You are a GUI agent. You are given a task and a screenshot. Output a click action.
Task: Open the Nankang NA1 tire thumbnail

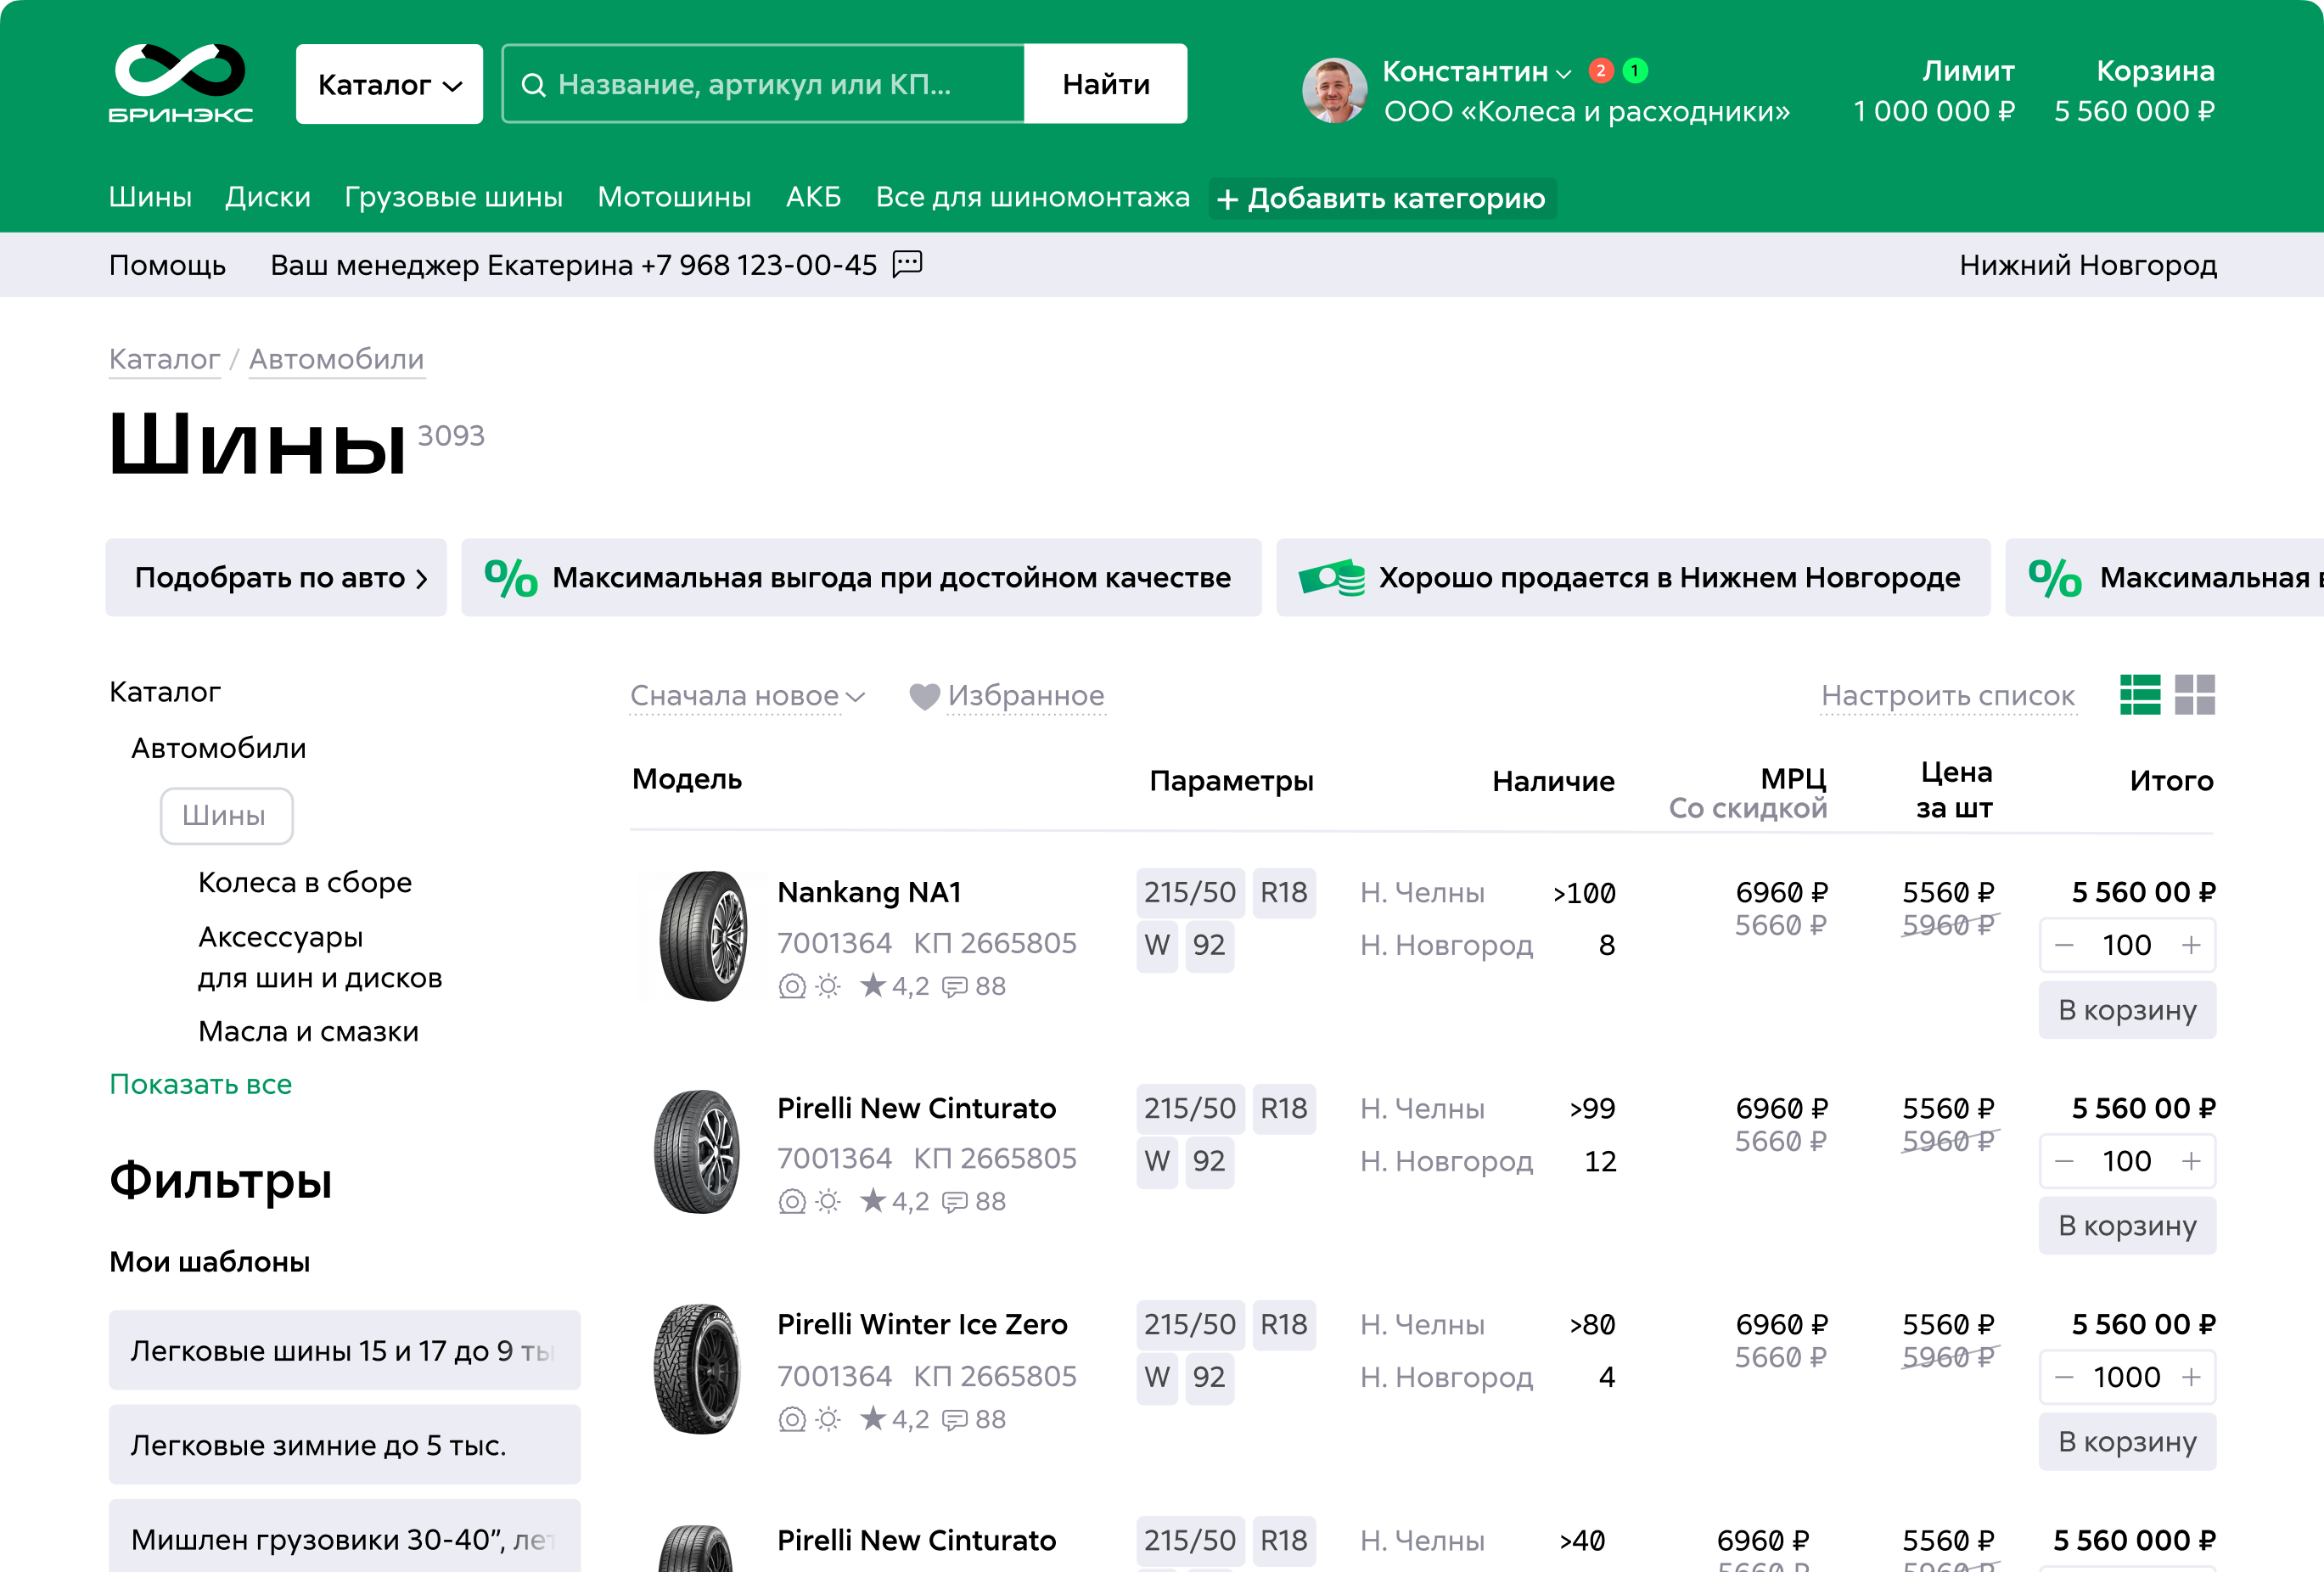[702, 935]
